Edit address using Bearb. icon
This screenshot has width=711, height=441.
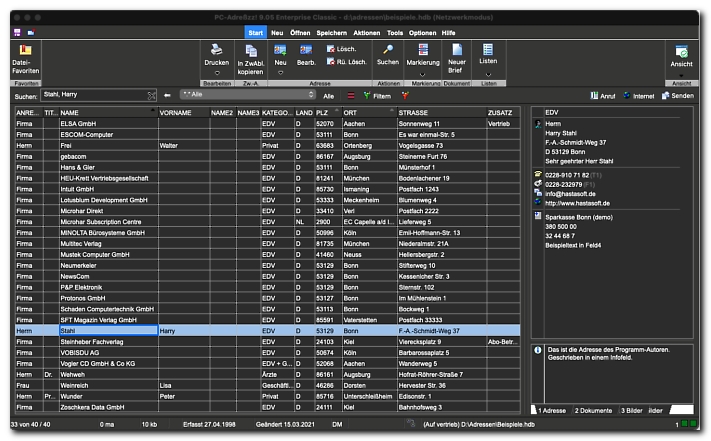[306, 50]
